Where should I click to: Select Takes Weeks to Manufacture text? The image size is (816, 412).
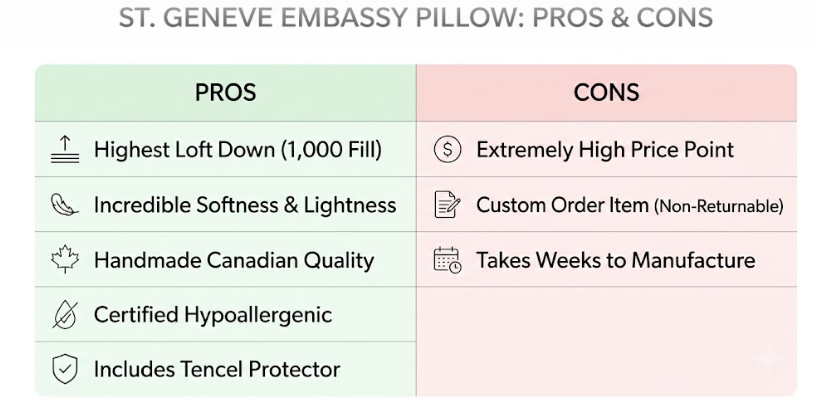[x=616, y=260]
